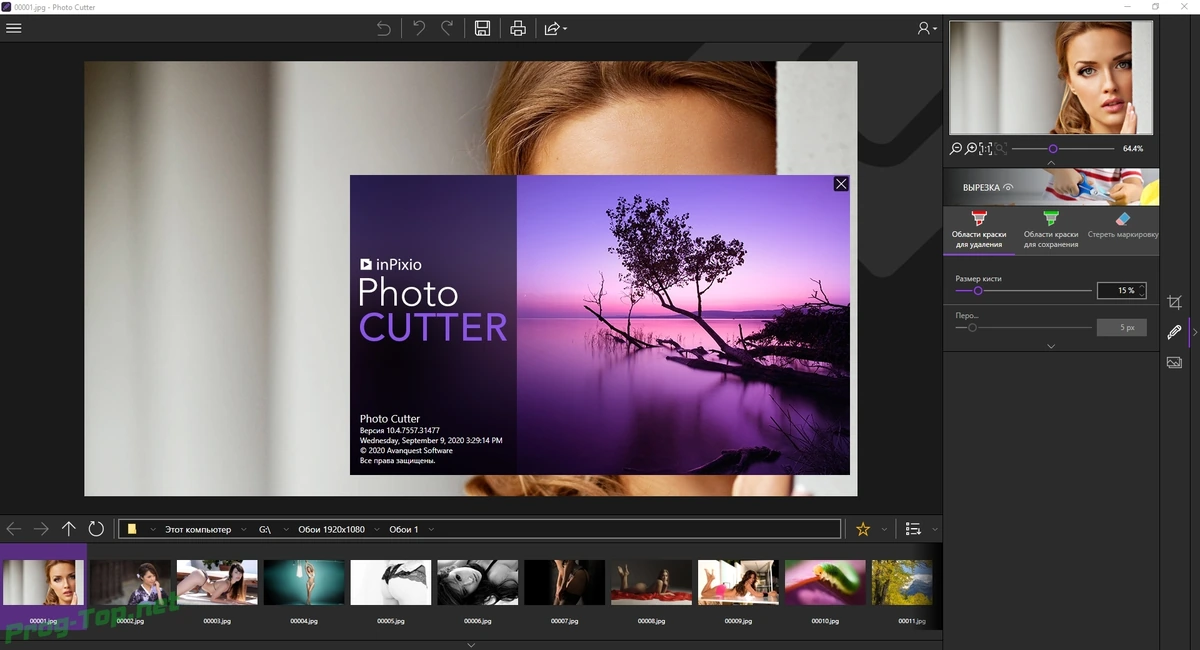
Task: Click the Print icon
Action: point(518,28)
